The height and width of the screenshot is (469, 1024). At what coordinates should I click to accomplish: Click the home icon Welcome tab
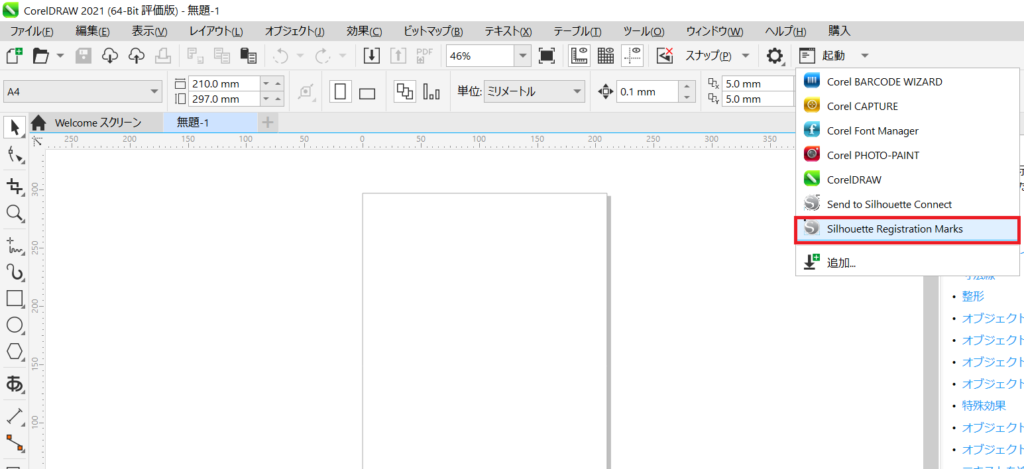39,122
